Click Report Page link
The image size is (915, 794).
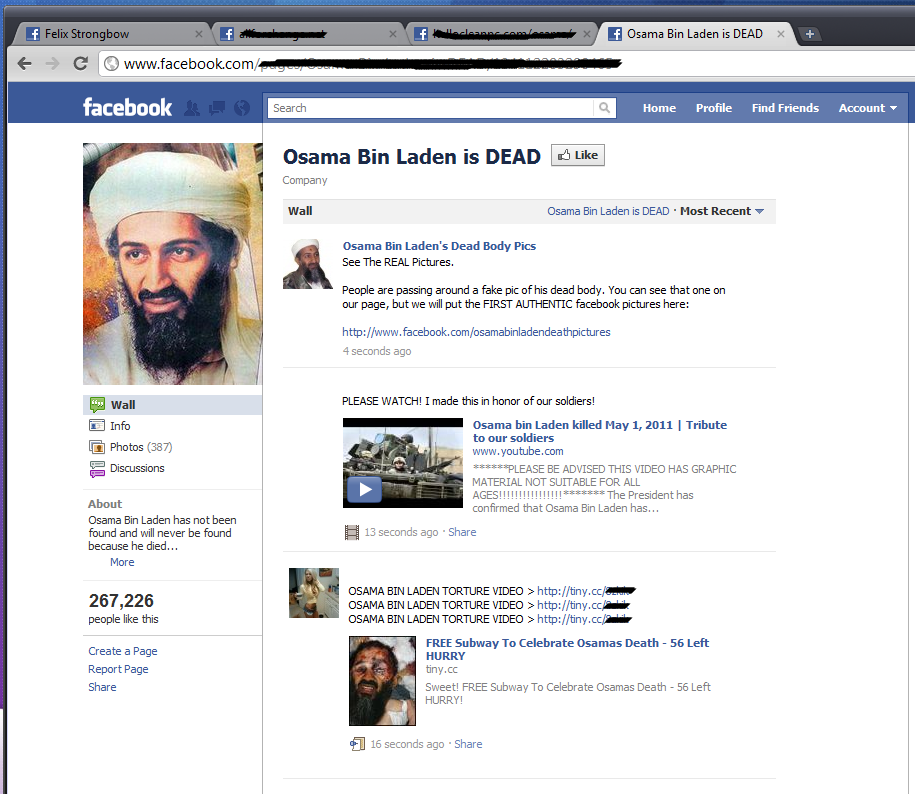pos(118,669)
